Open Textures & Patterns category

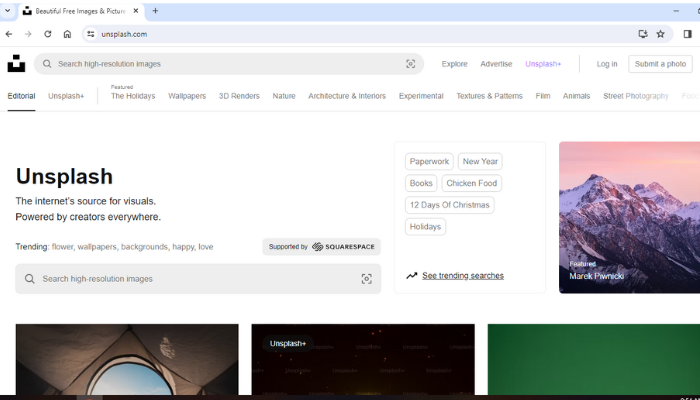(489, 96)
